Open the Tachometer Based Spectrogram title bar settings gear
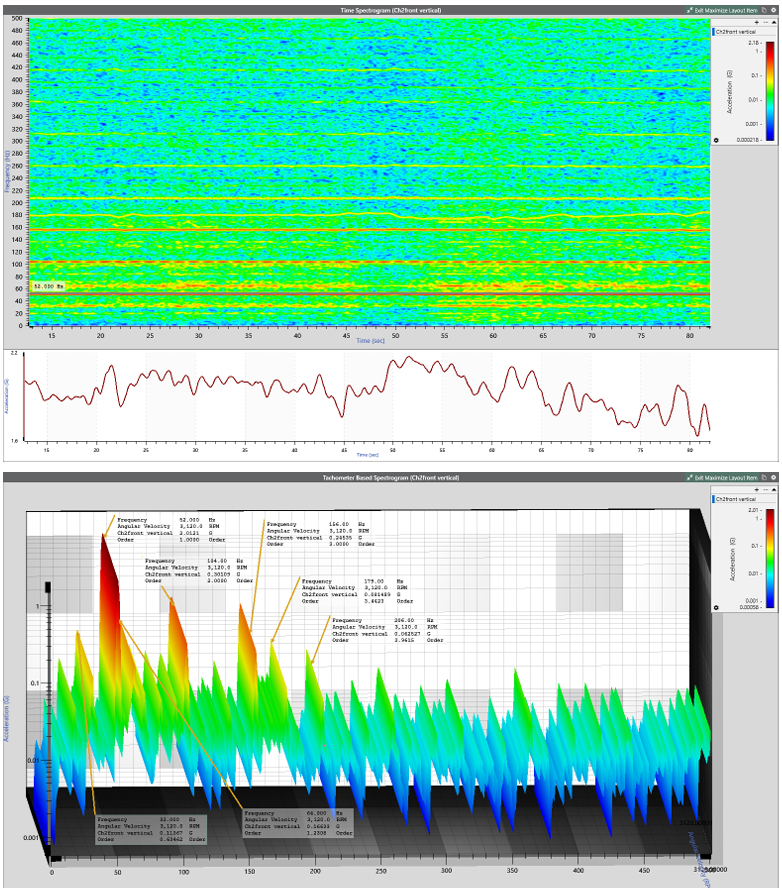 pos(773,478)
